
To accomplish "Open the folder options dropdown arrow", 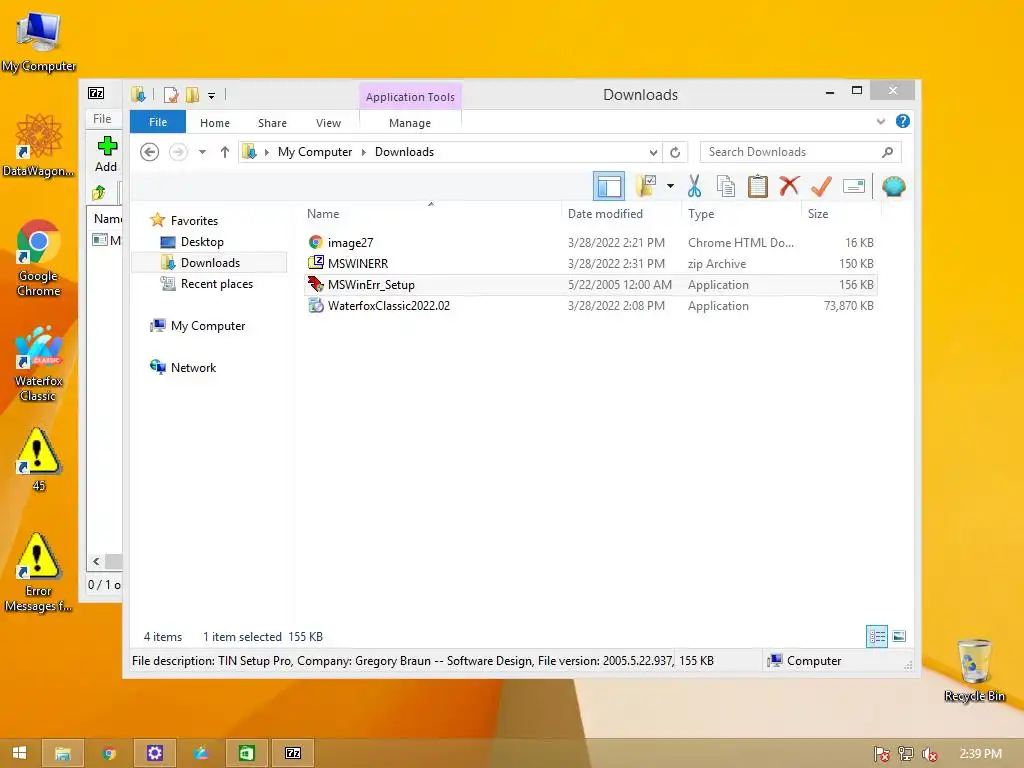I will (670, 186).
